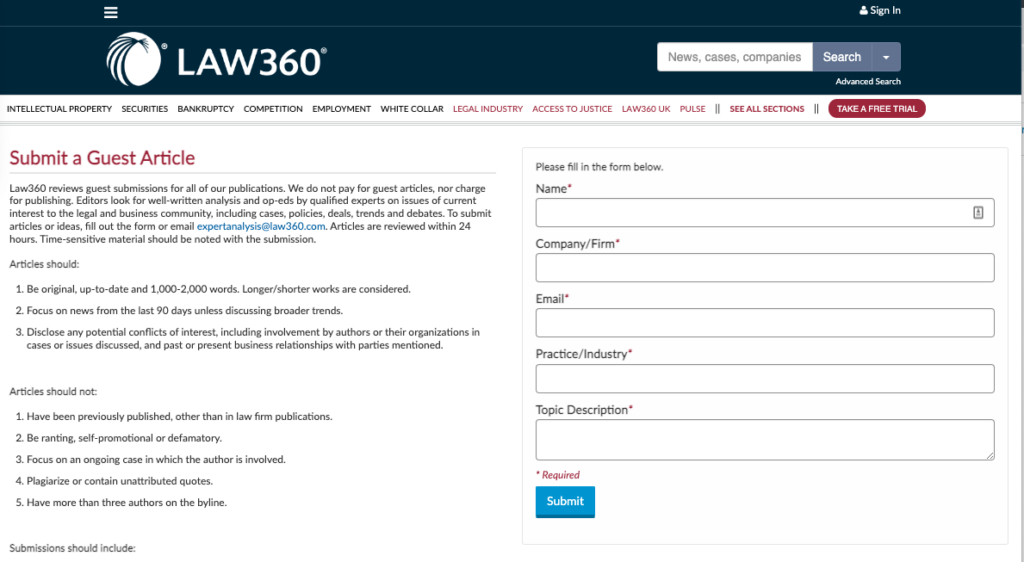Open the hamburger menu icon
1024x562 pixels.
point(110,12)
